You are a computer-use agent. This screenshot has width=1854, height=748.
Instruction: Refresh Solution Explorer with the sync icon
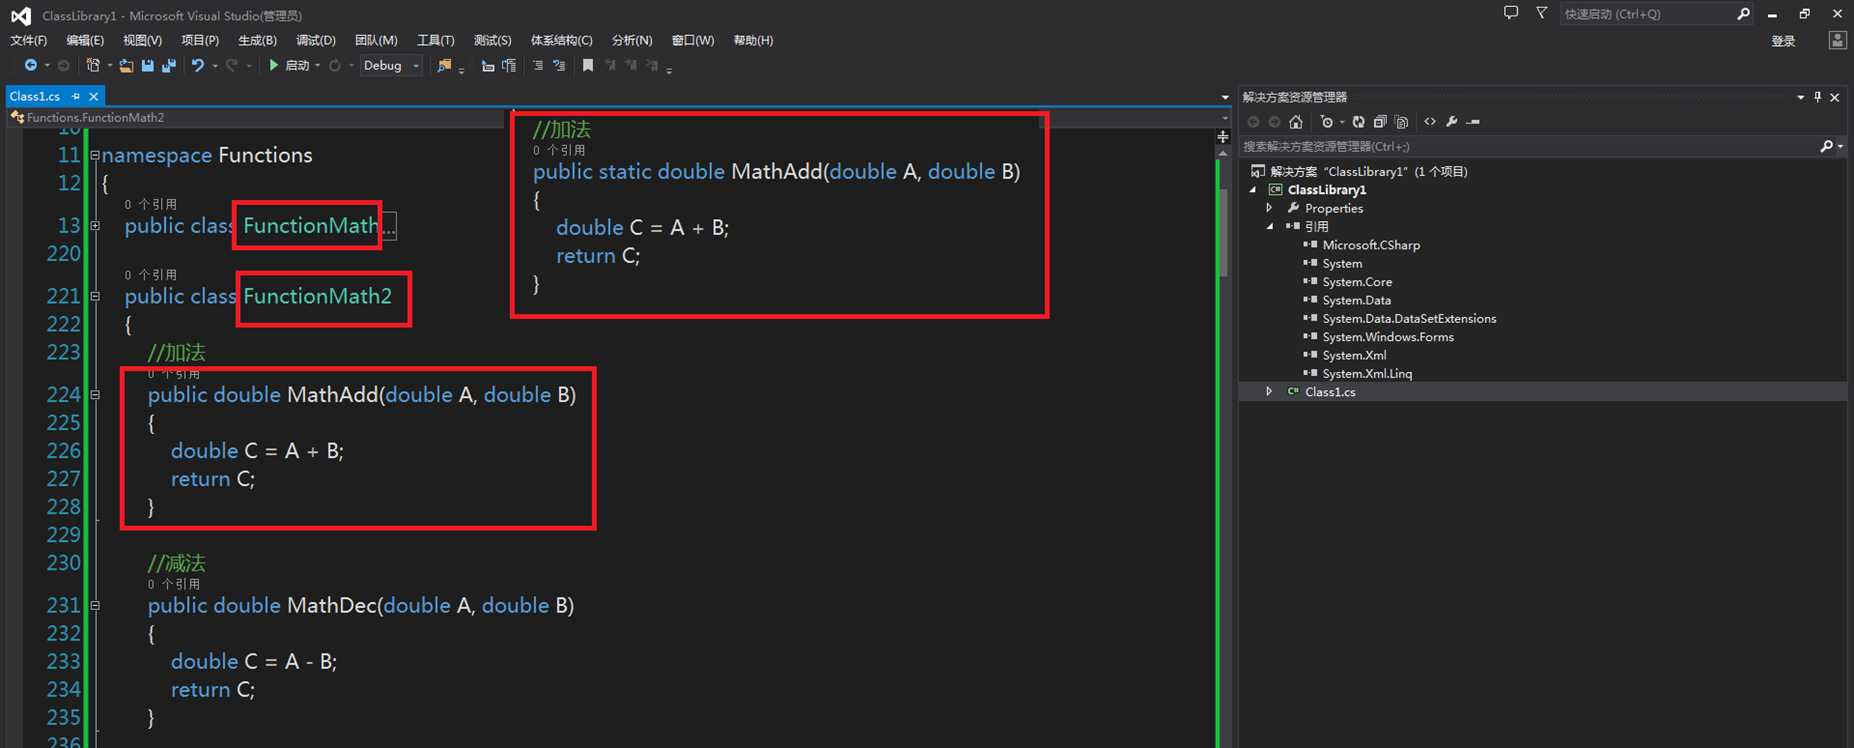1358,122
